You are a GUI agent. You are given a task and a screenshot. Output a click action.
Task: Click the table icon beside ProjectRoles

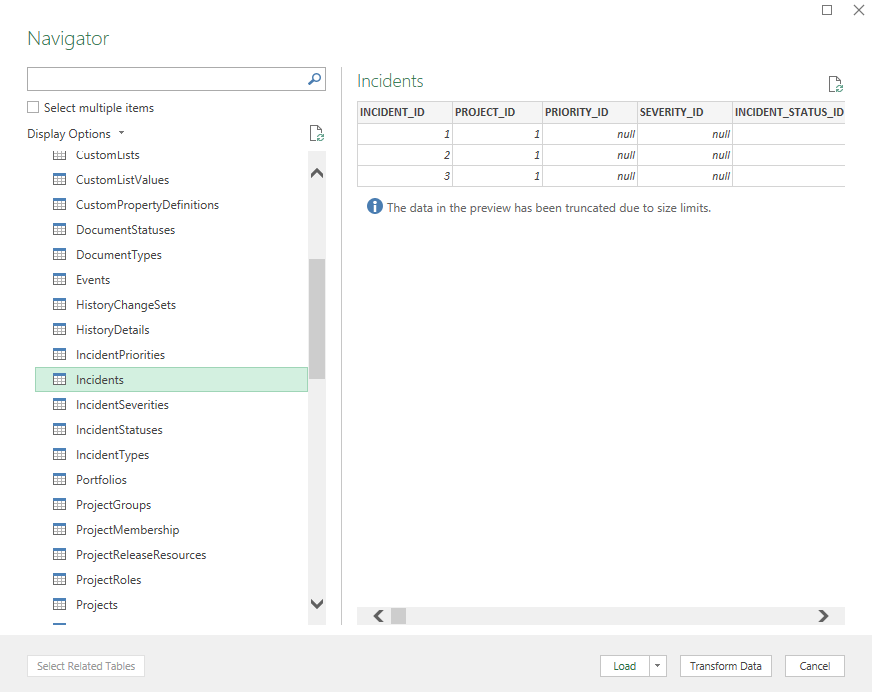59,580
